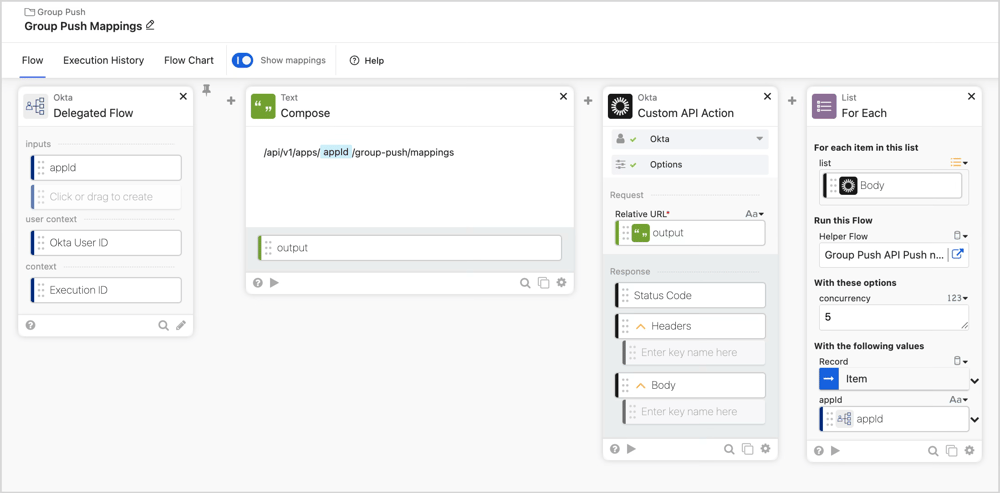
Task: Click the 'Click or drag to create' input
Action: [x=106, y=196]
